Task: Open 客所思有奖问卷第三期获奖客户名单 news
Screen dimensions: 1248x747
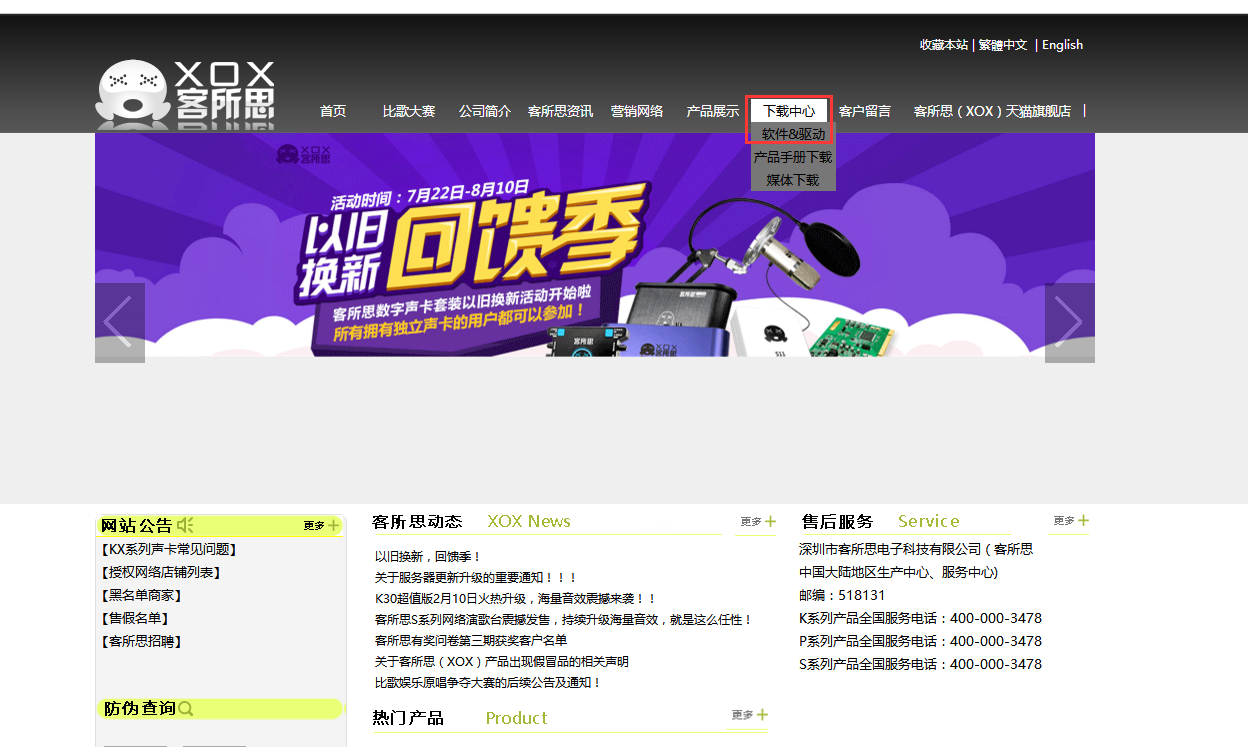Action: [471, 640]
